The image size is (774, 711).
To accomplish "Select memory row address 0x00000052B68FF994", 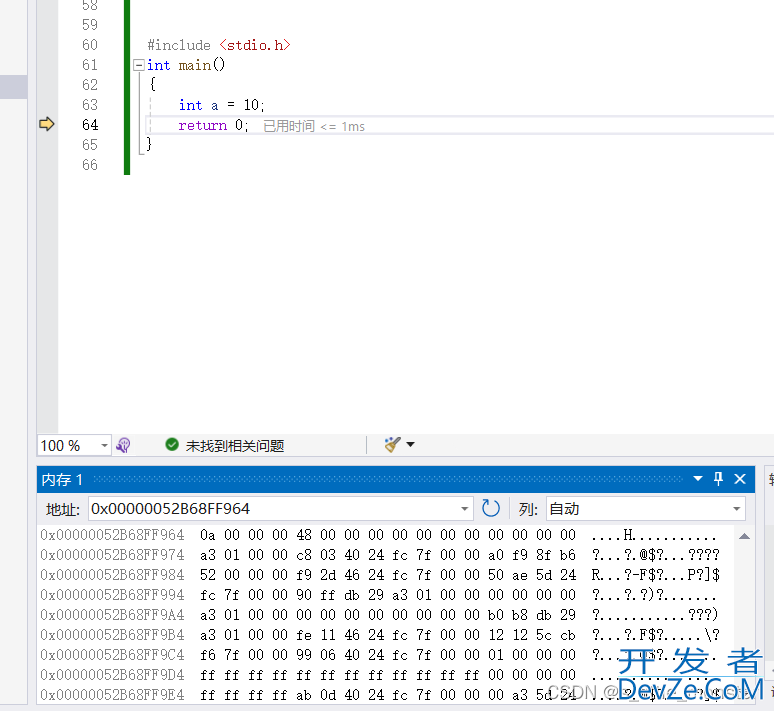I will tap(112, 595).
